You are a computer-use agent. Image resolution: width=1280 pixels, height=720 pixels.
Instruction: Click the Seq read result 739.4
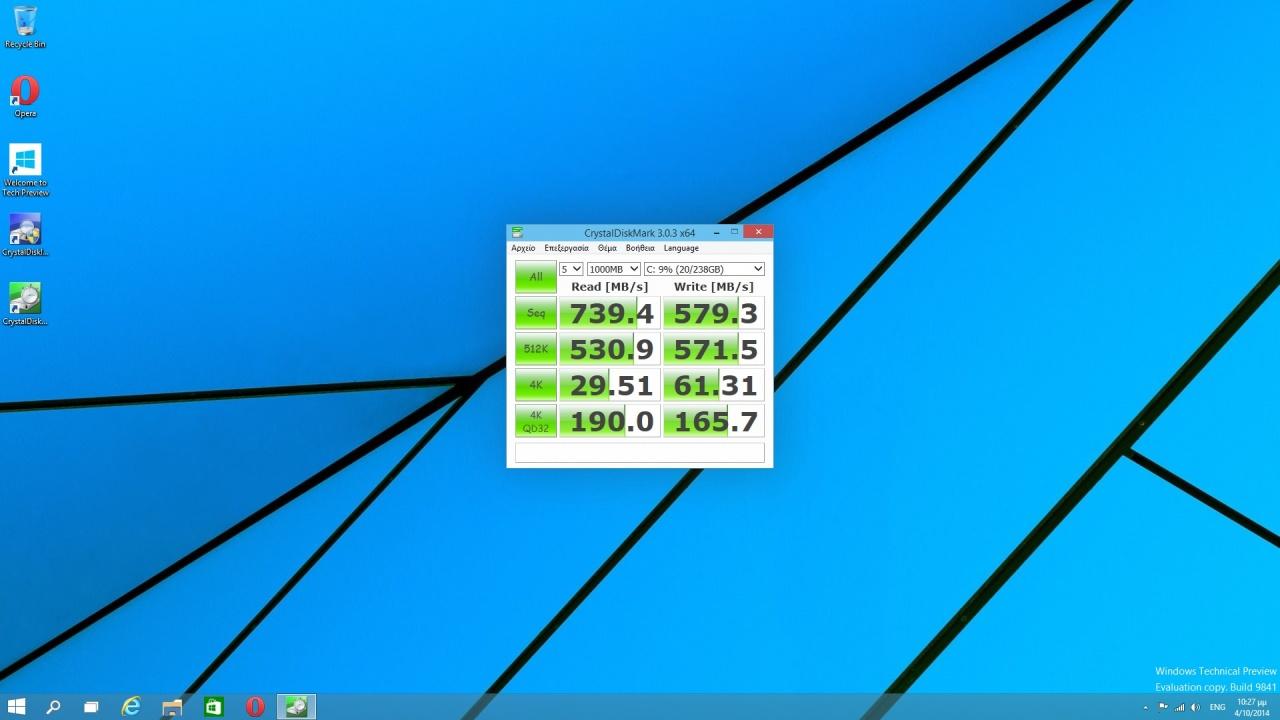click(610, 313)
